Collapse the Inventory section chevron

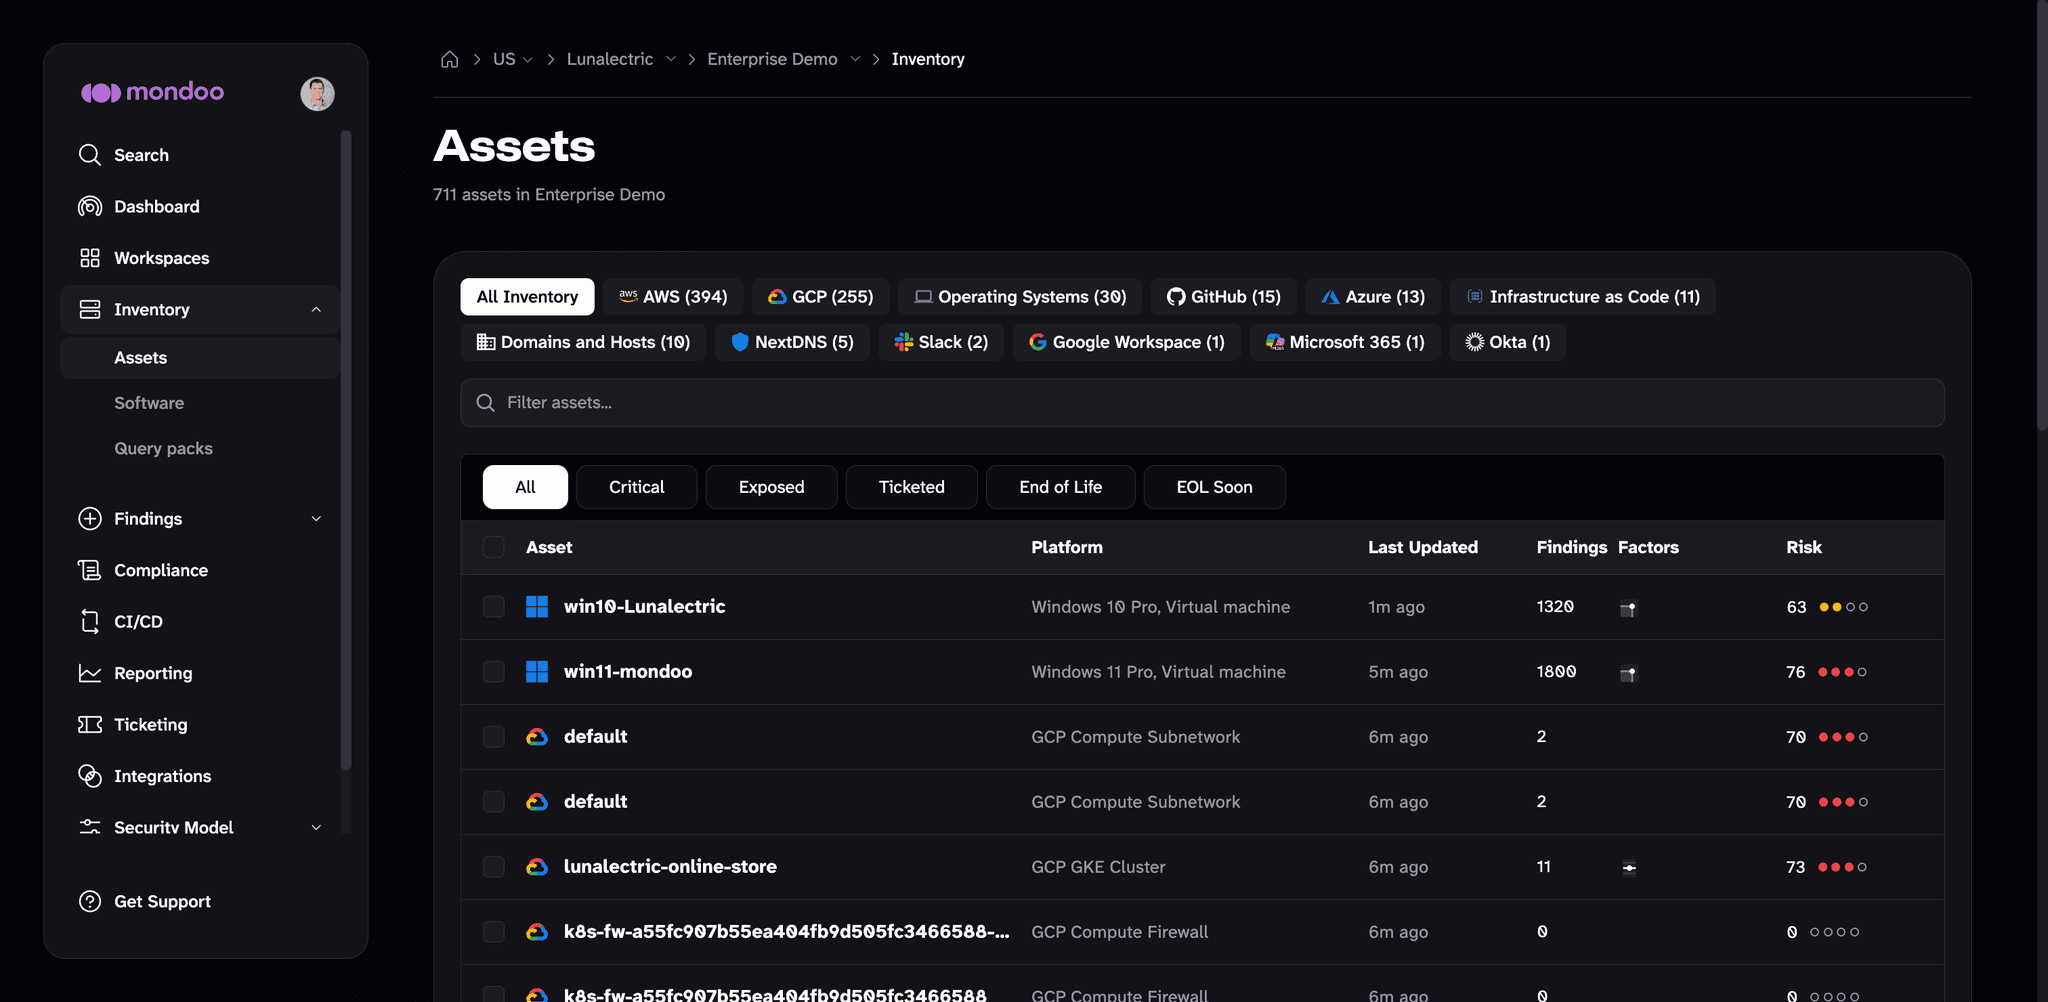(x=316, y=309)
